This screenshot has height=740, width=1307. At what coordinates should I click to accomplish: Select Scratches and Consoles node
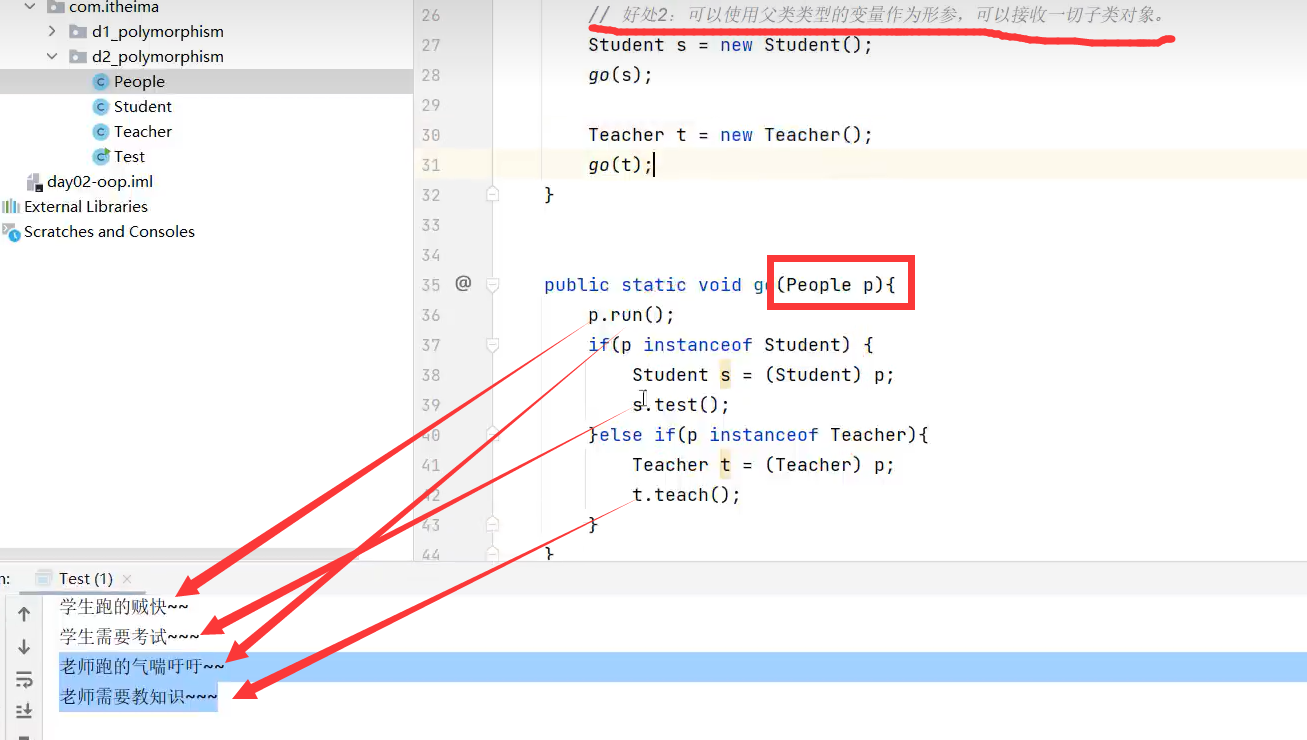(109, 232)
